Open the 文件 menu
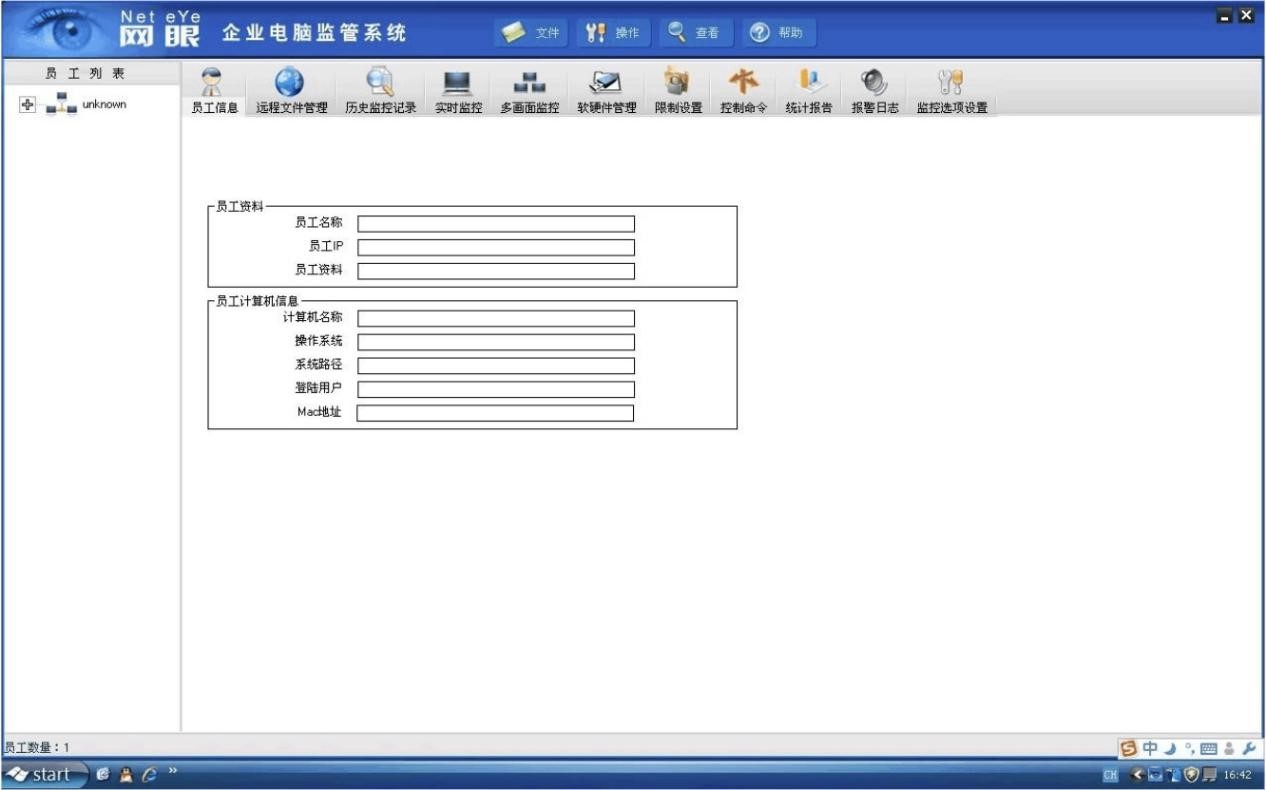Viewport: 1266px width, 790px height. [x=533, y=33]
